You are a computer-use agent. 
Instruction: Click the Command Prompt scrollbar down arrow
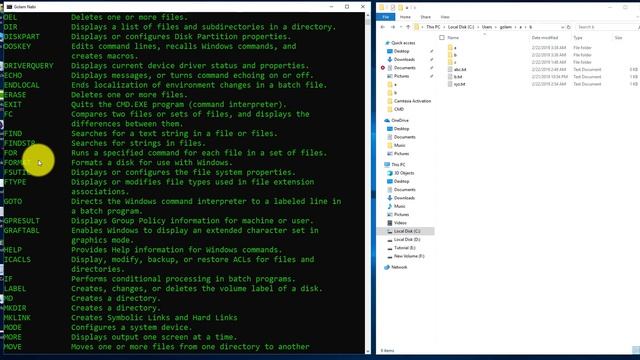(x=368, y=351)
